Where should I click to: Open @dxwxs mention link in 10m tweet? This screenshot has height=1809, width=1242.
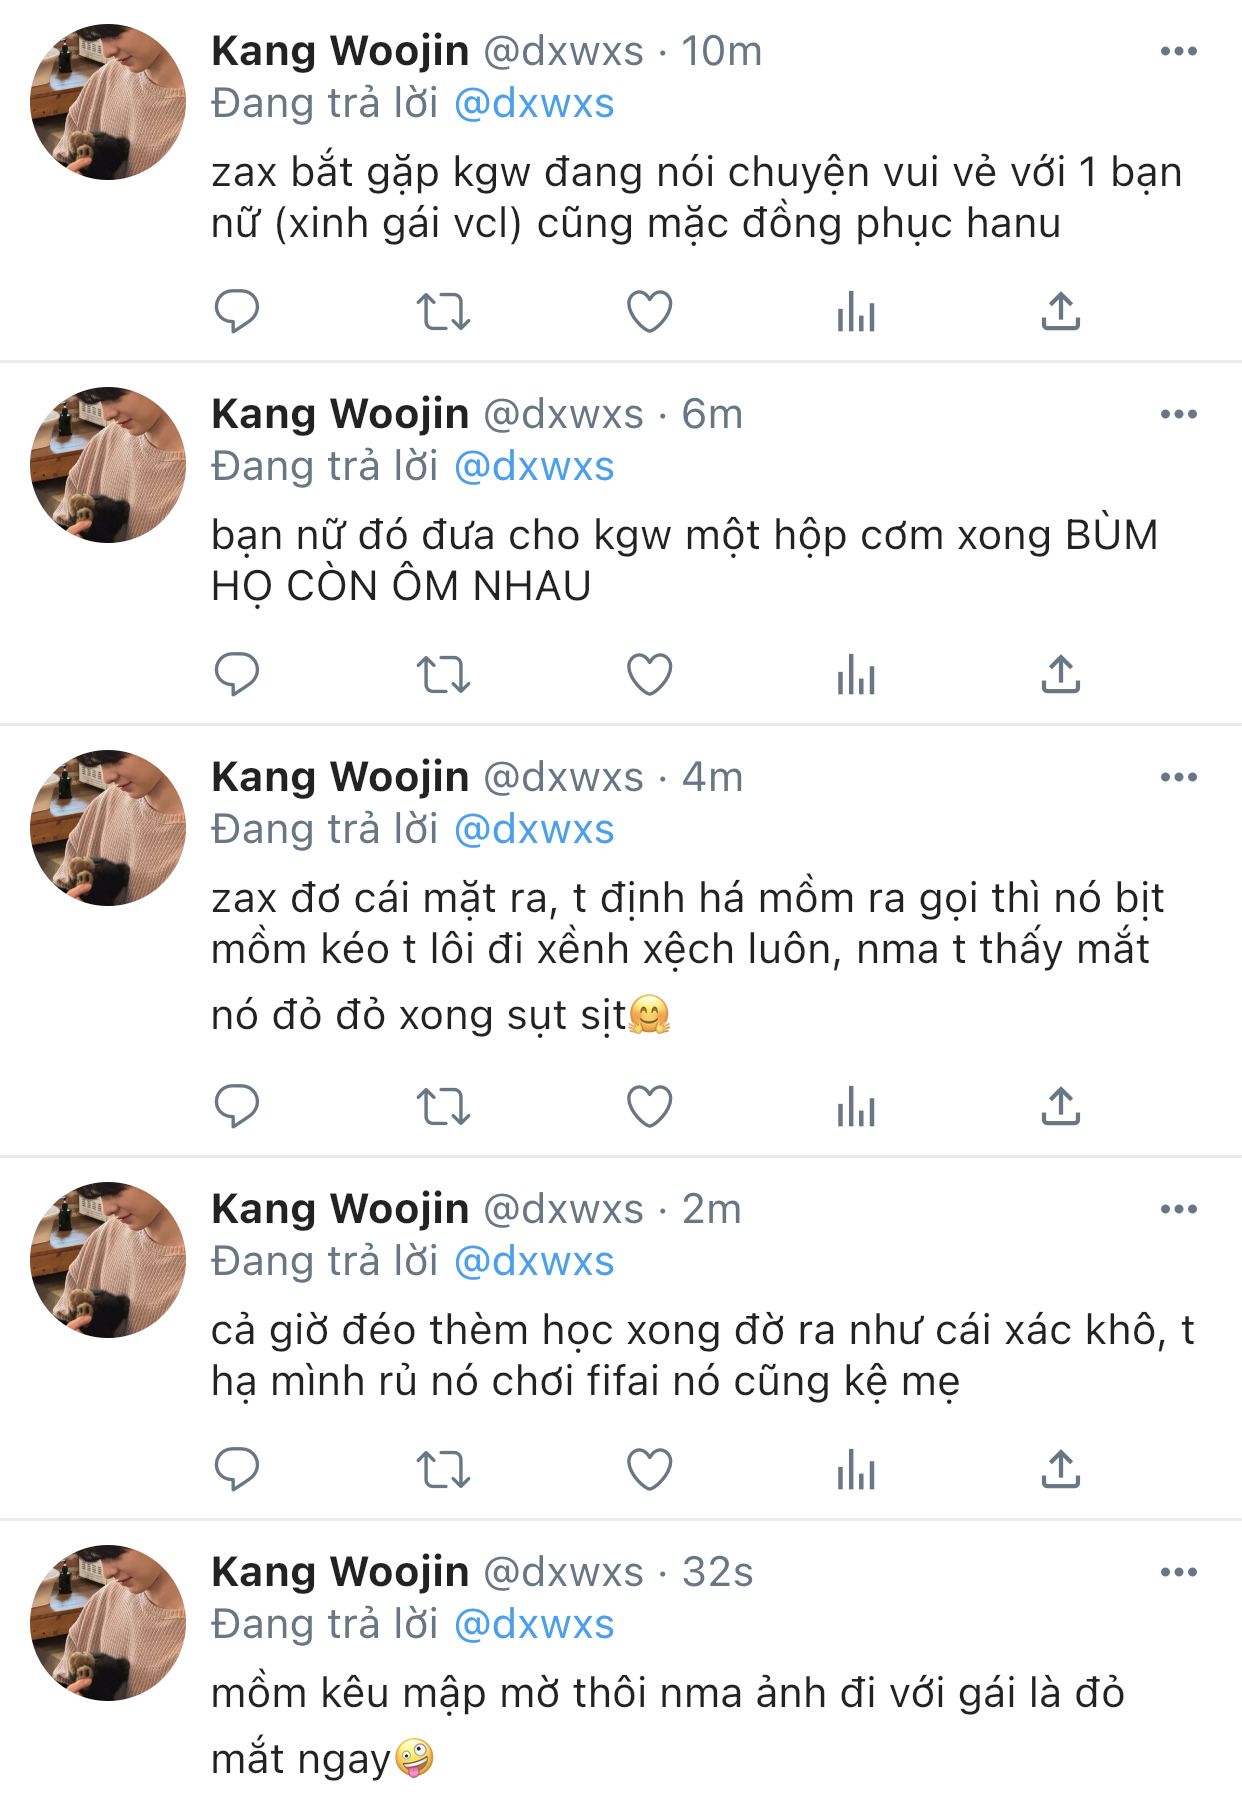click(x=534, y=104)
